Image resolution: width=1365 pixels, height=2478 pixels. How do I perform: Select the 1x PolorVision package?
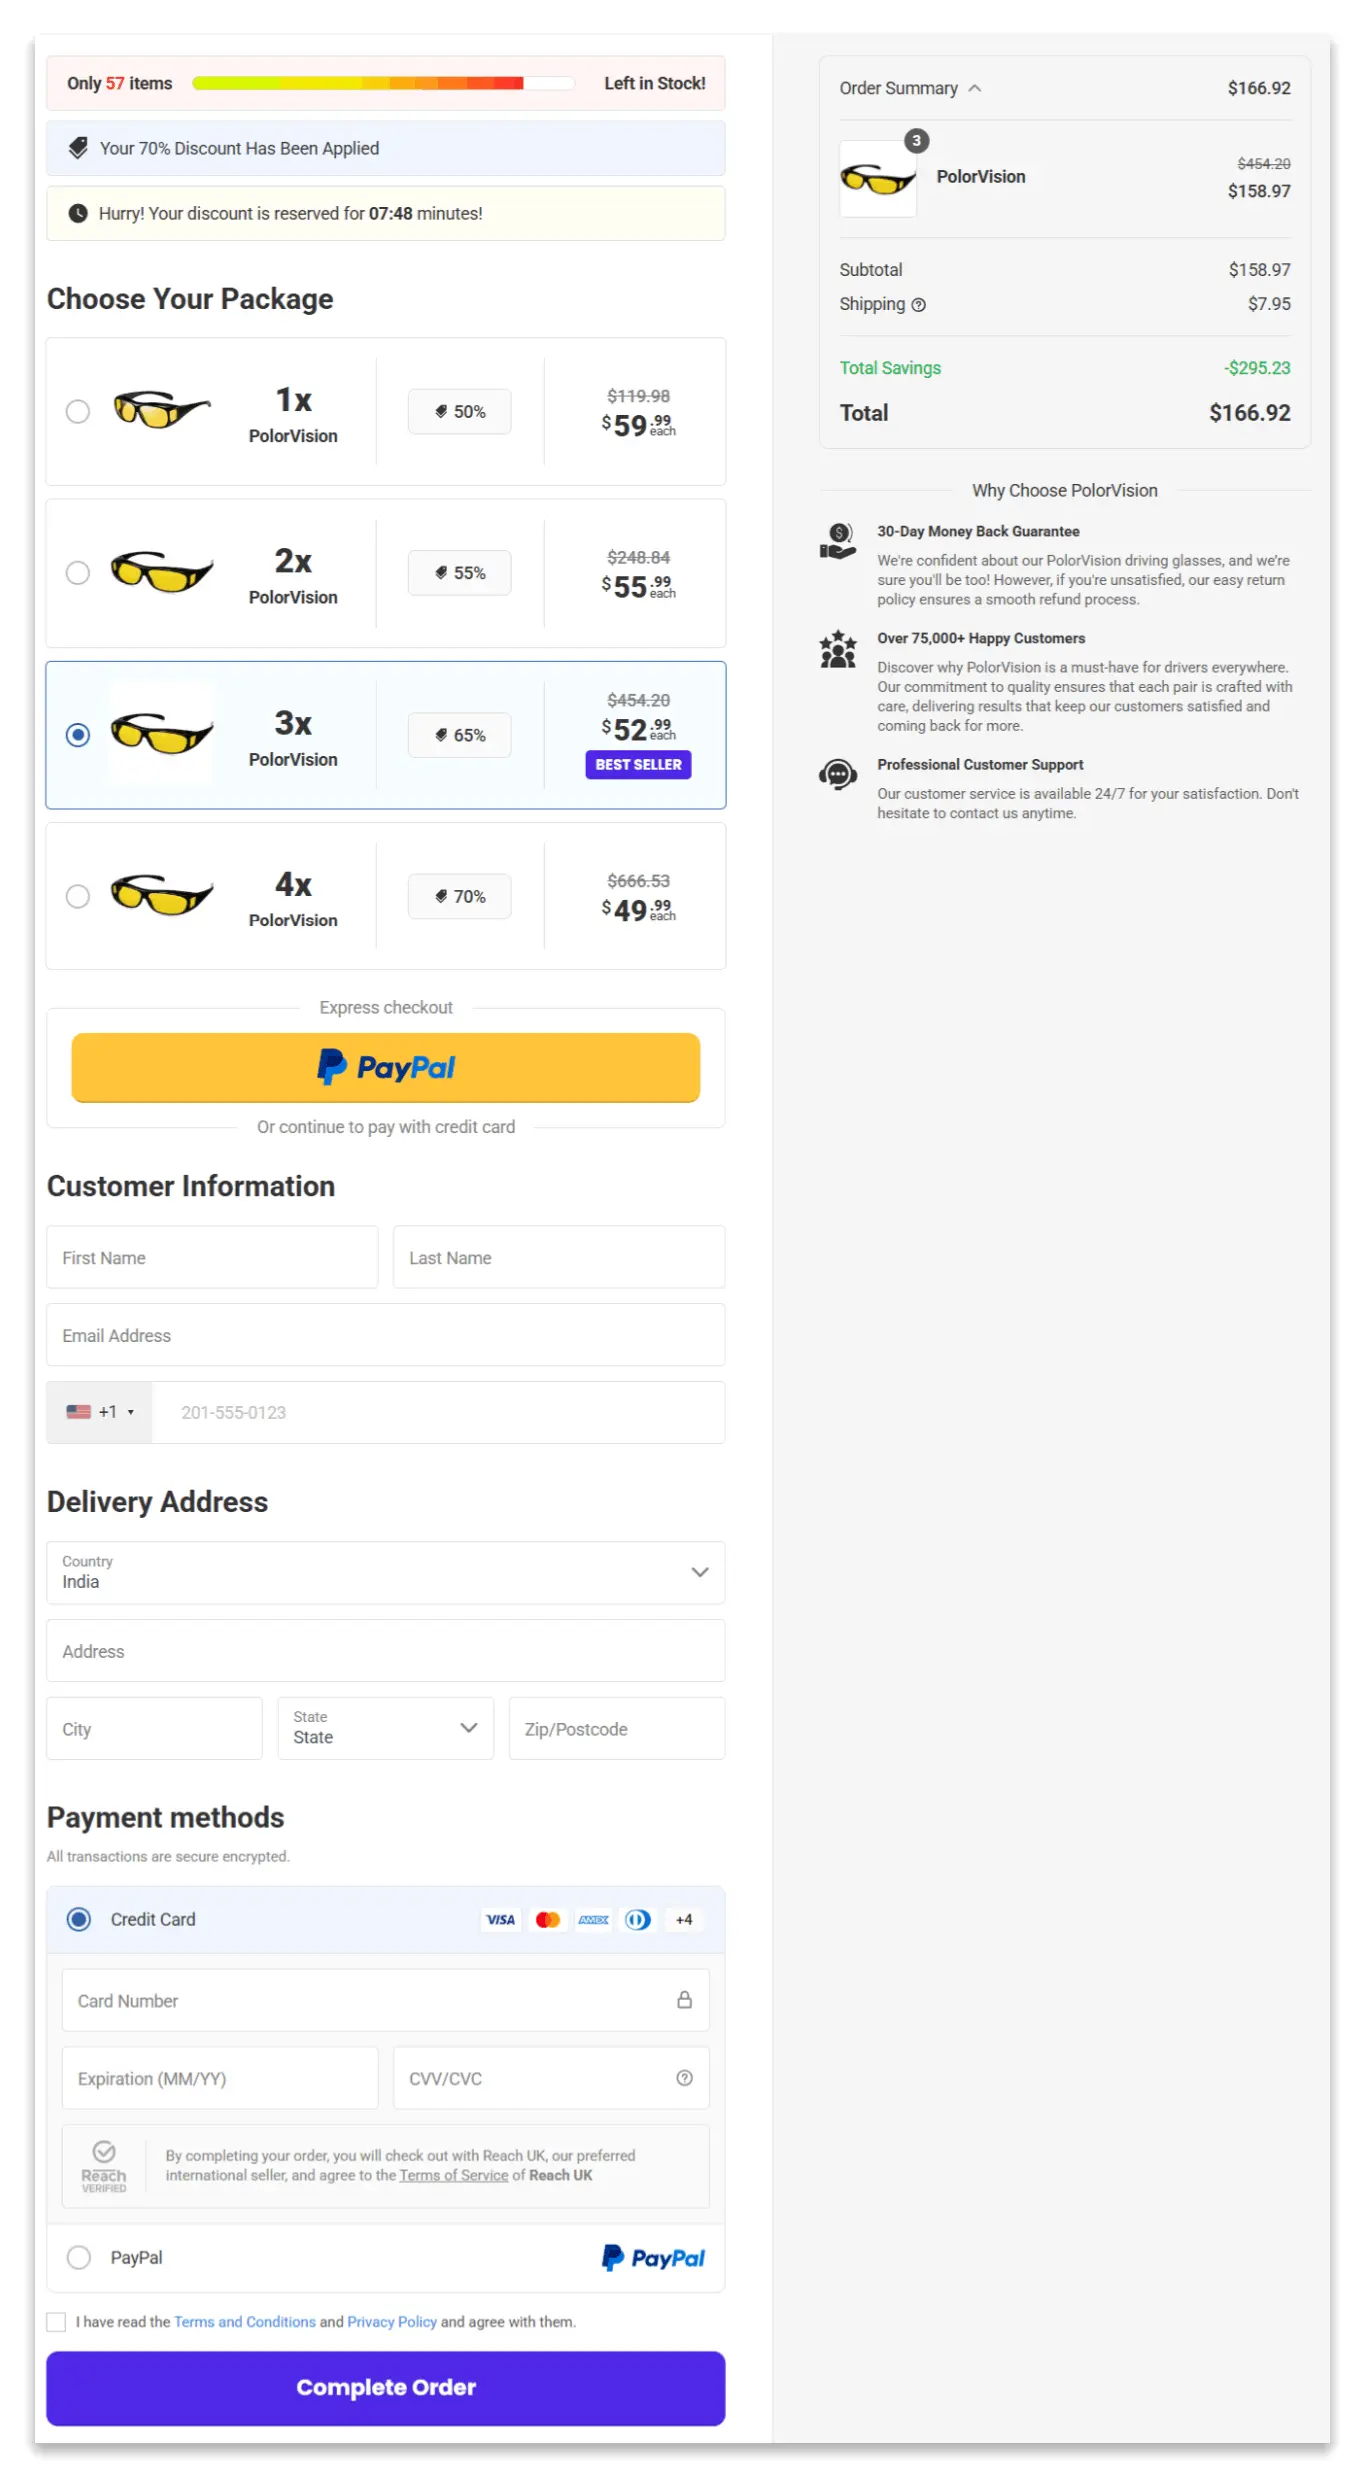[78, 411]
